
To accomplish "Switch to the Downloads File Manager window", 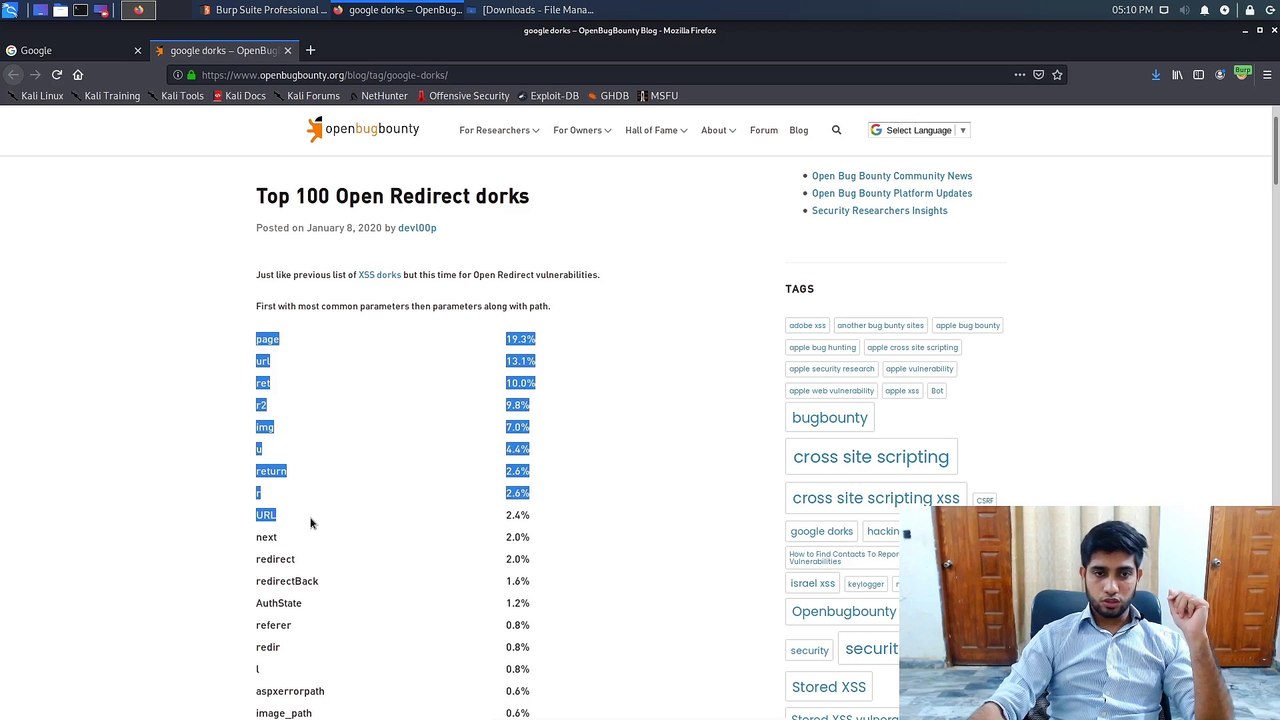I will pyautogui.click(x=530, y=10).
